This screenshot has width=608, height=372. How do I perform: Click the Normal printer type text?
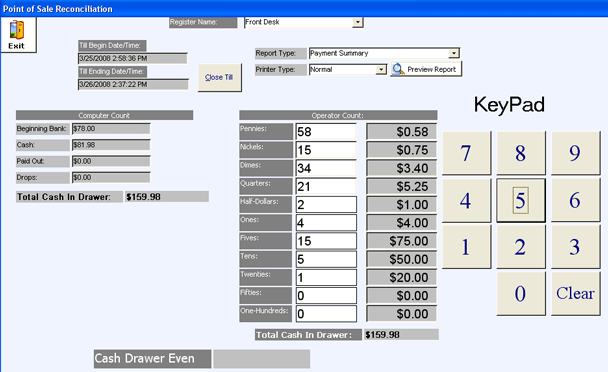pyautogui.click(x=321, y=70)
